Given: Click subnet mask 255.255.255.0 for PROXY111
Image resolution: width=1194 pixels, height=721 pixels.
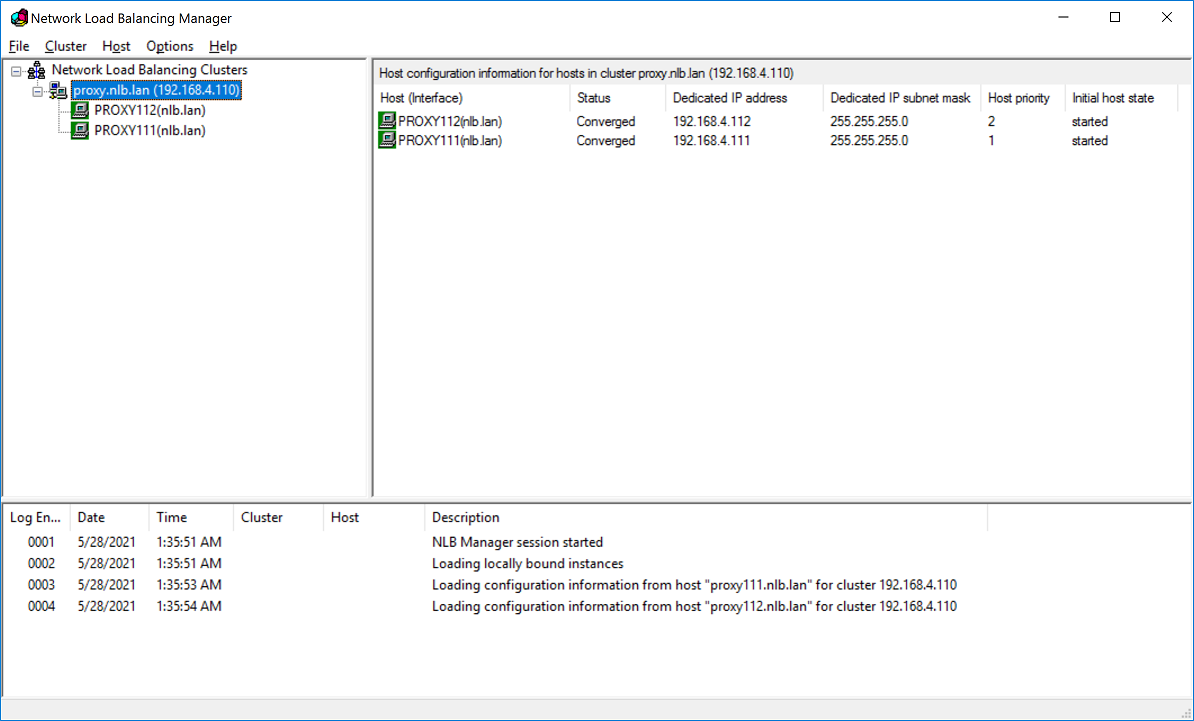Looking at the screenshot, I should point(869,141).
